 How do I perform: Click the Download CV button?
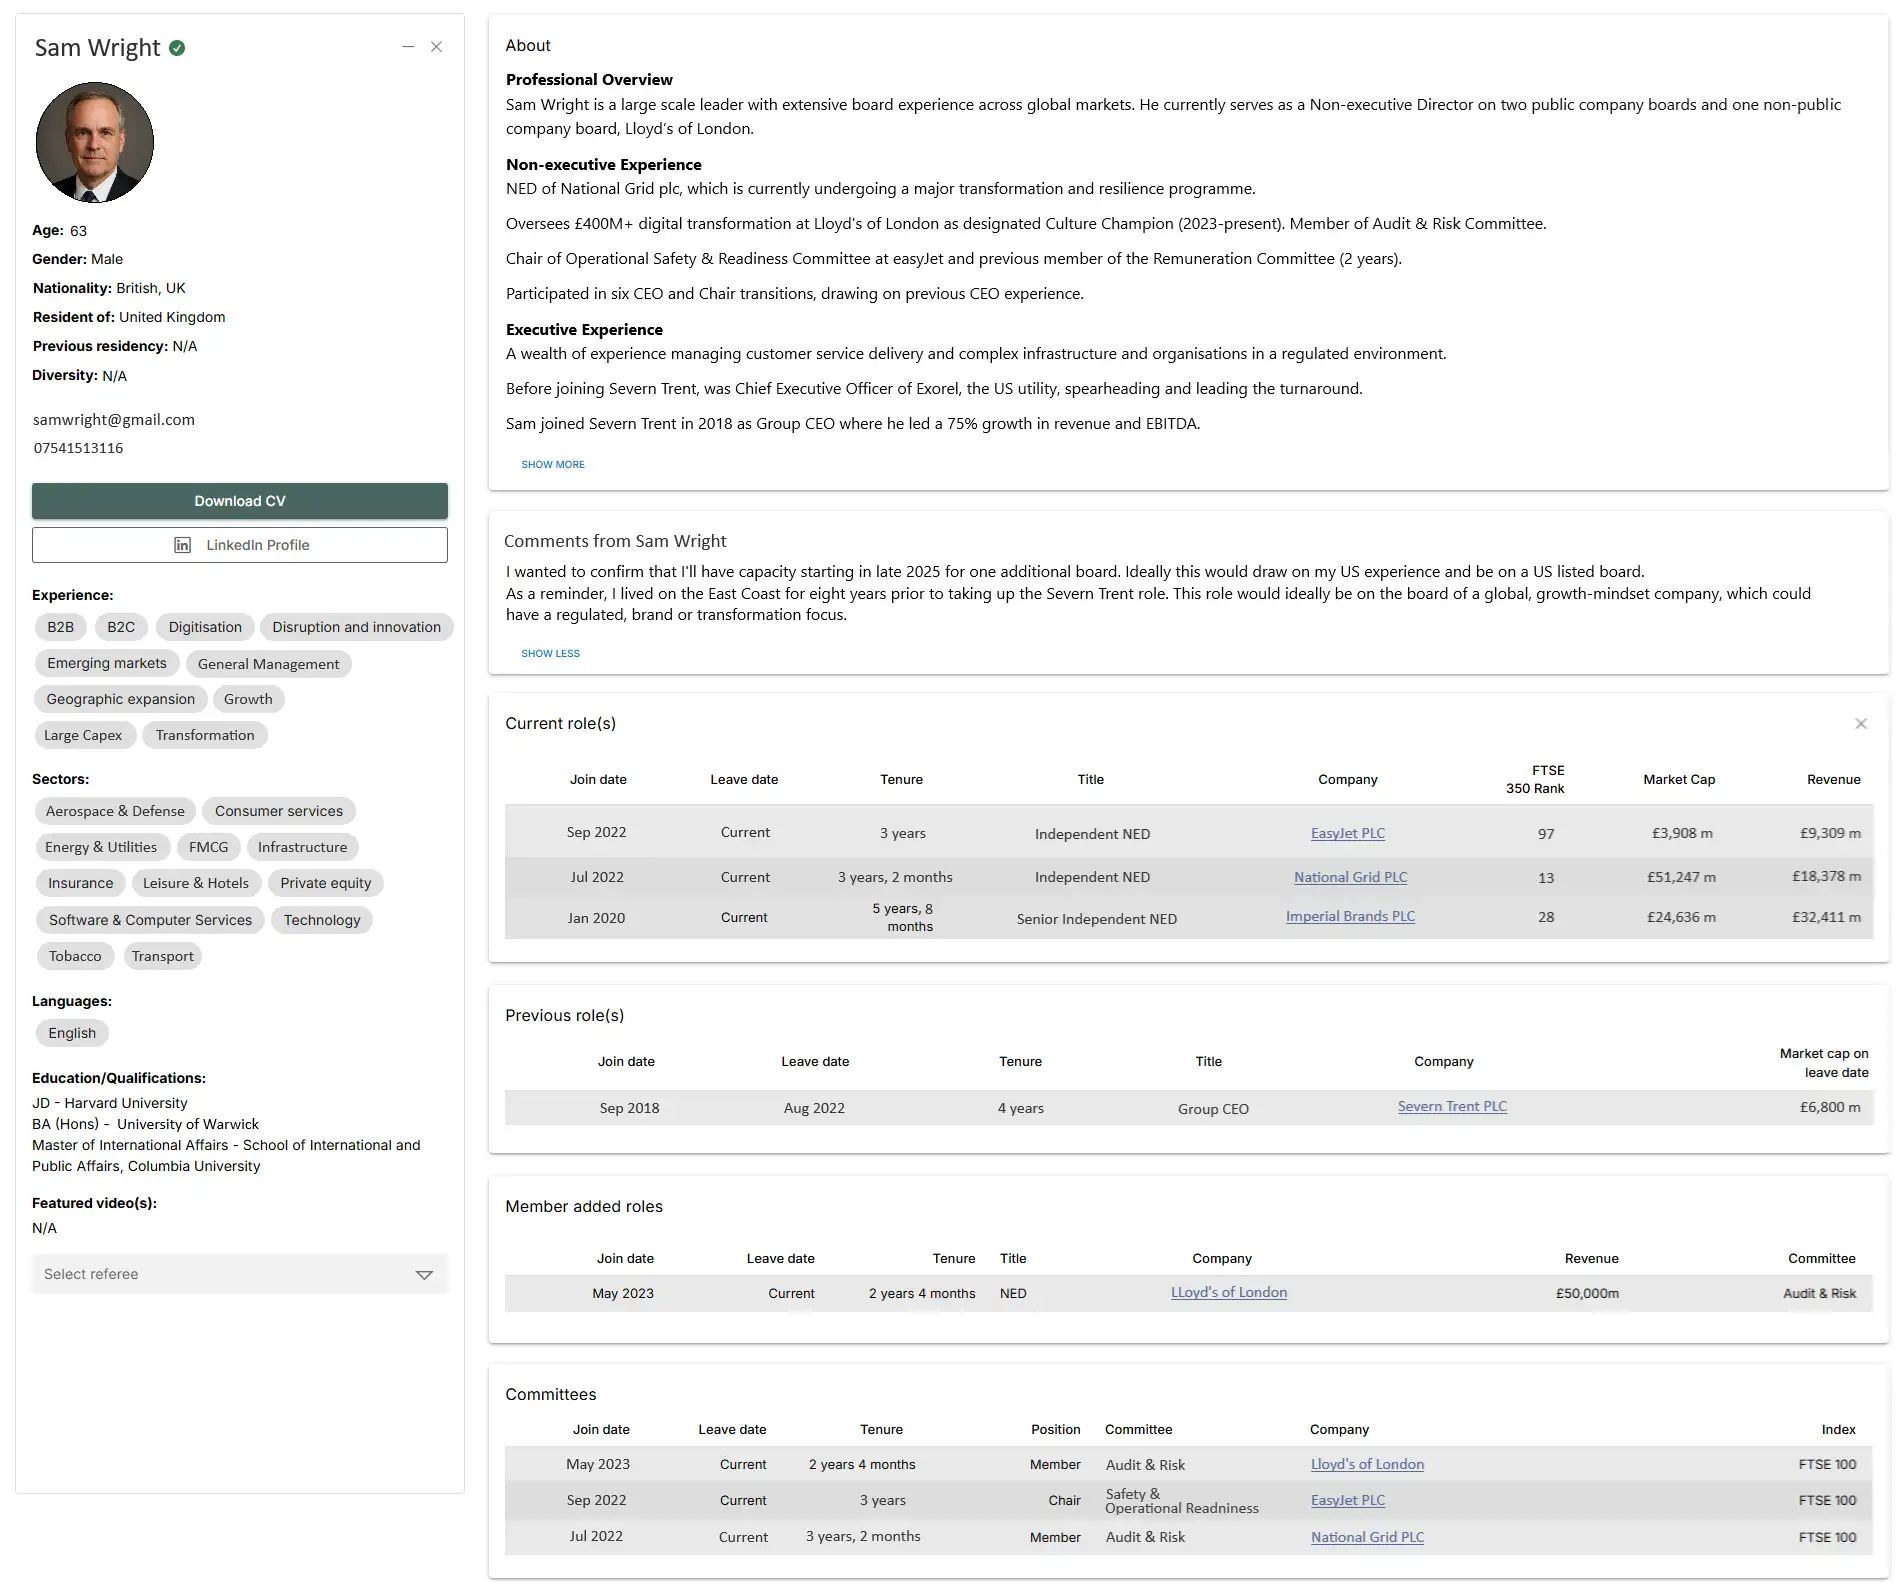pyautogui.click(x=240, y=500)
